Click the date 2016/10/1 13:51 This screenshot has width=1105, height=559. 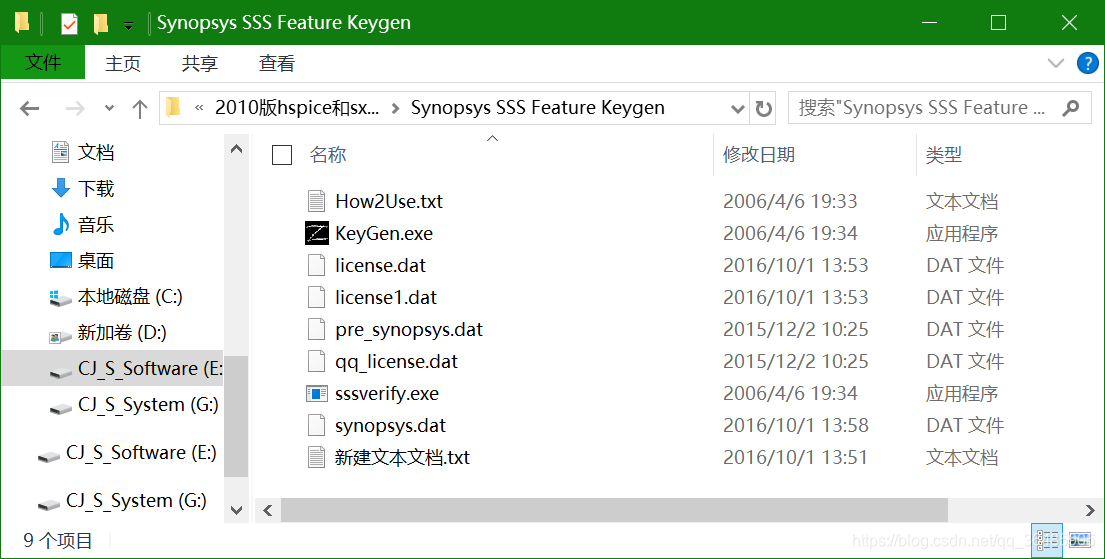[795, 457]
